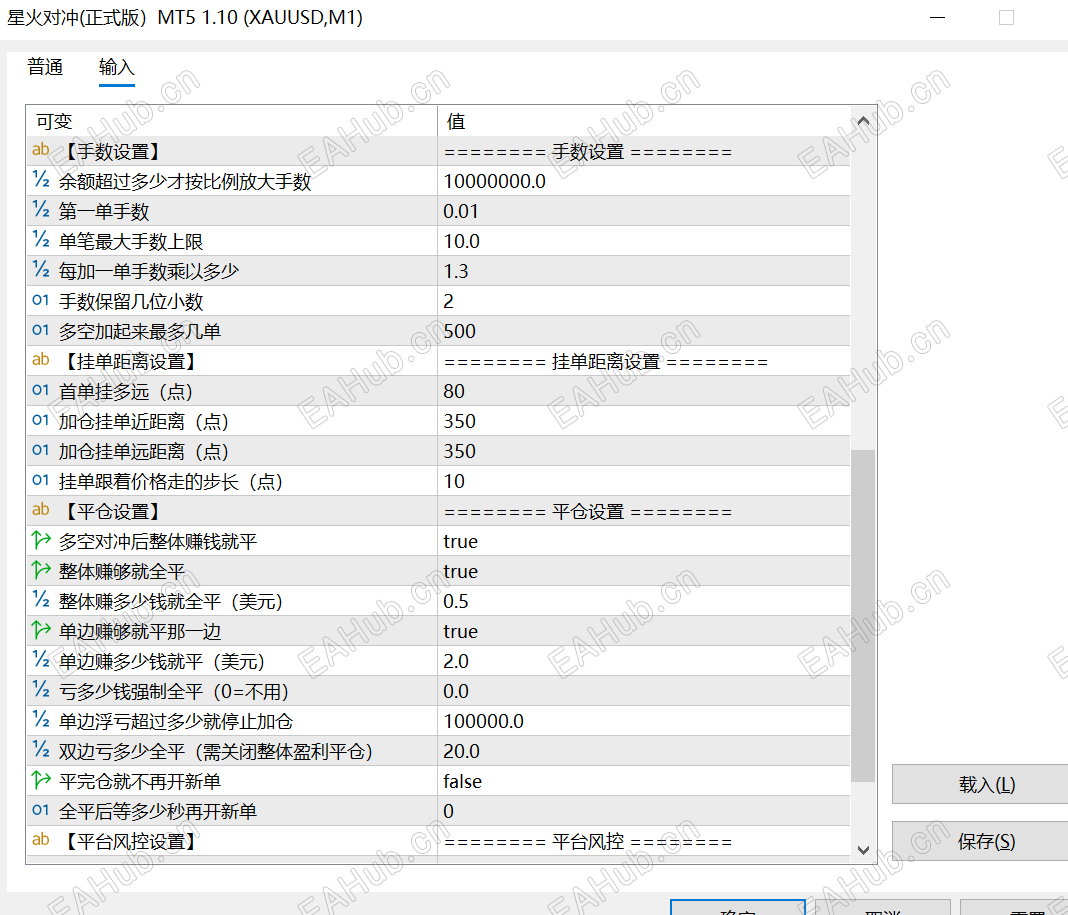Click the 01 icon for 加仓挂单远距离
The height and width of the screenshot is (915, 1068).
pyautogui.click(x=41, y=450)
